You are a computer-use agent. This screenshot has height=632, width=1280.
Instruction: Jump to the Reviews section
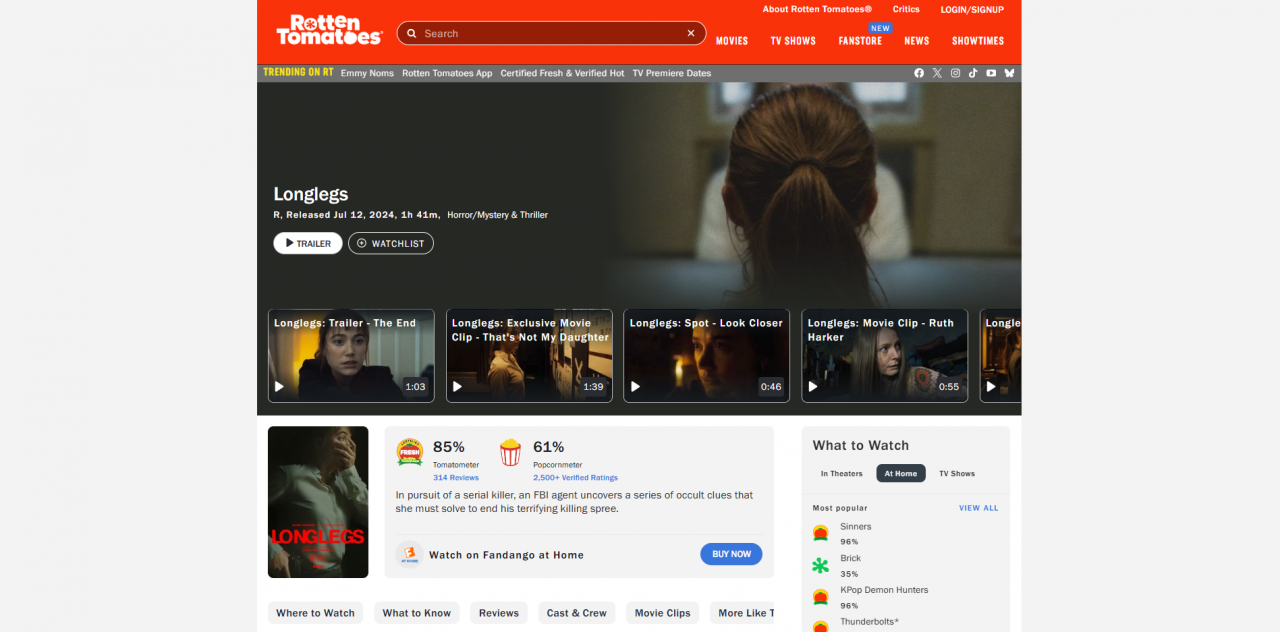[499, 613]
